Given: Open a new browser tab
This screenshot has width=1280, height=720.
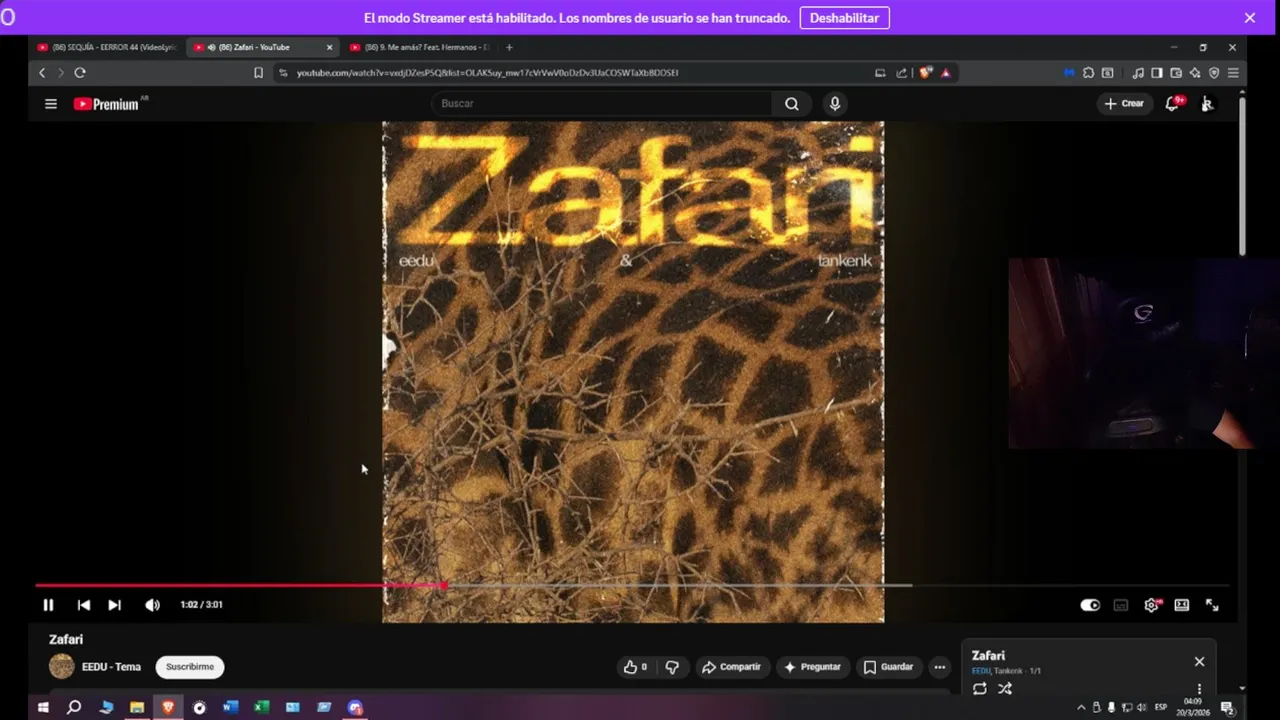Looking at the screenshot, I should coord(509,47).
